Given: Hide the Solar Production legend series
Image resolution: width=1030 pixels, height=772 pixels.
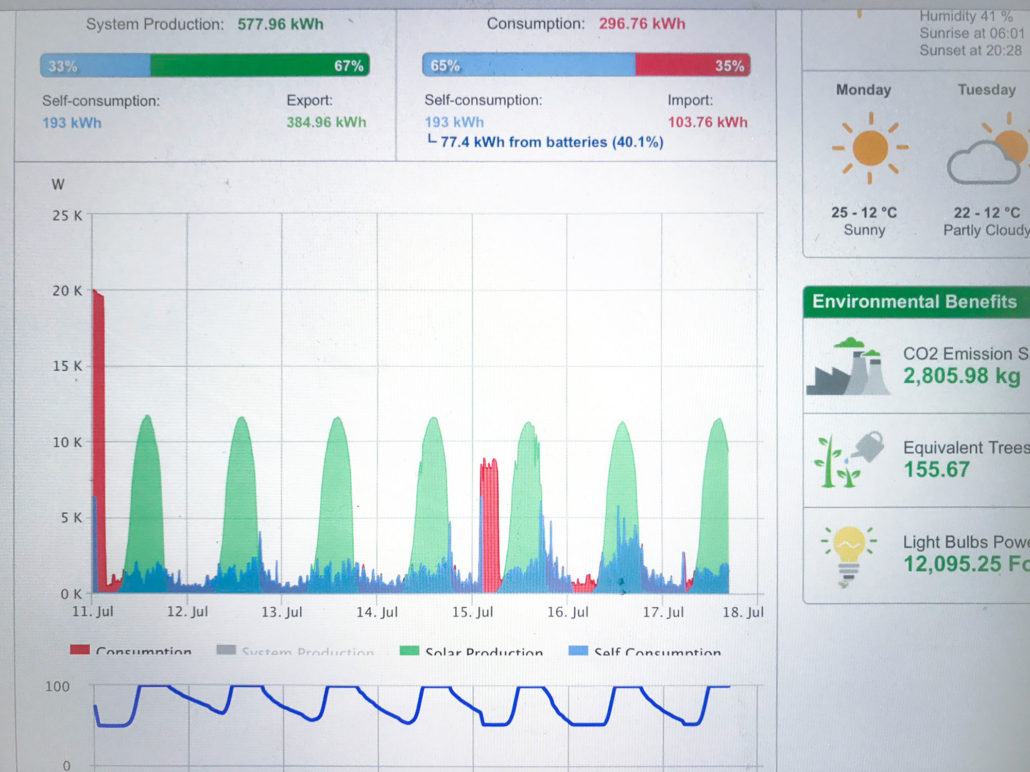Looking at the screenshot, I should (472, 652).
